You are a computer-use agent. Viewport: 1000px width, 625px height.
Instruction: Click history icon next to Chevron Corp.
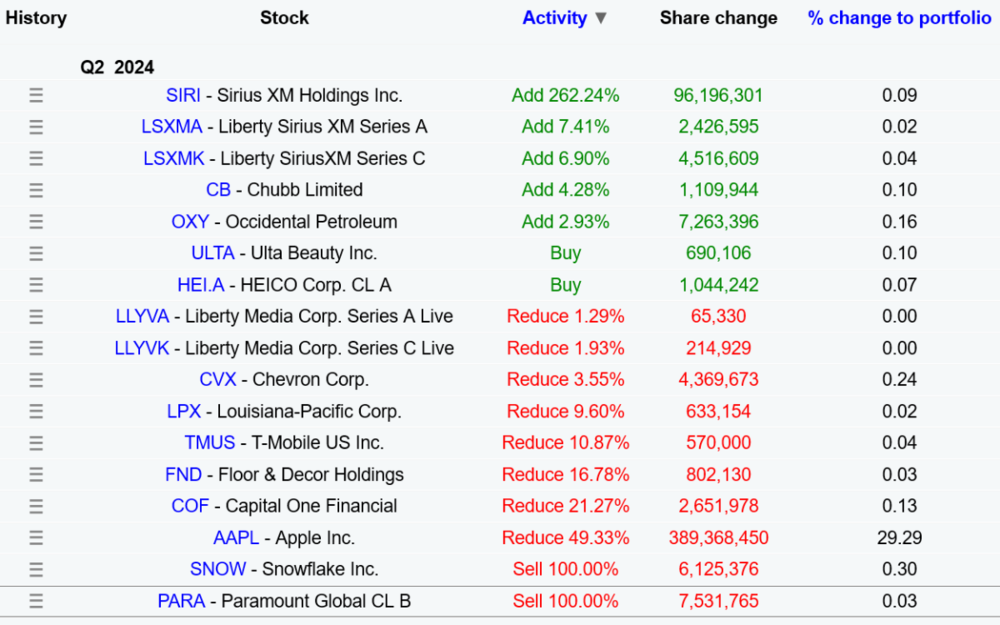pos(36,380)
